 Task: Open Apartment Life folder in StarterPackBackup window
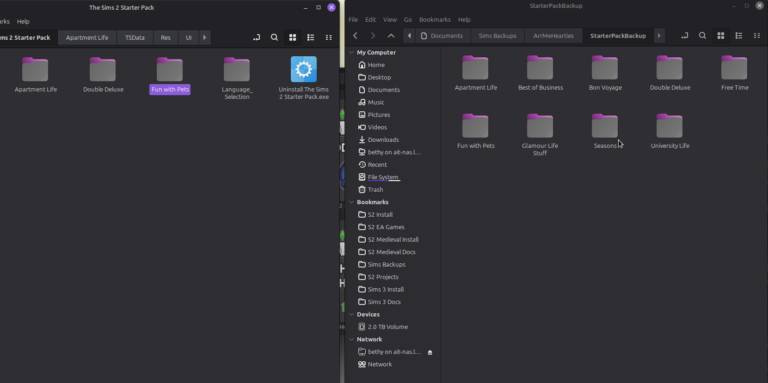click(x=476, y=68)
